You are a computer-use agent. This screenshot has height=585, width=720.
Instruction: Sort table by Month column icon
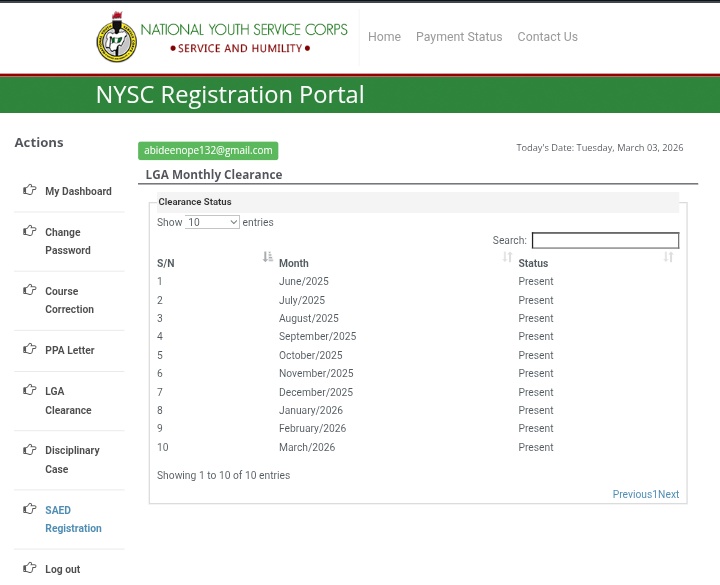click(507, 257)
